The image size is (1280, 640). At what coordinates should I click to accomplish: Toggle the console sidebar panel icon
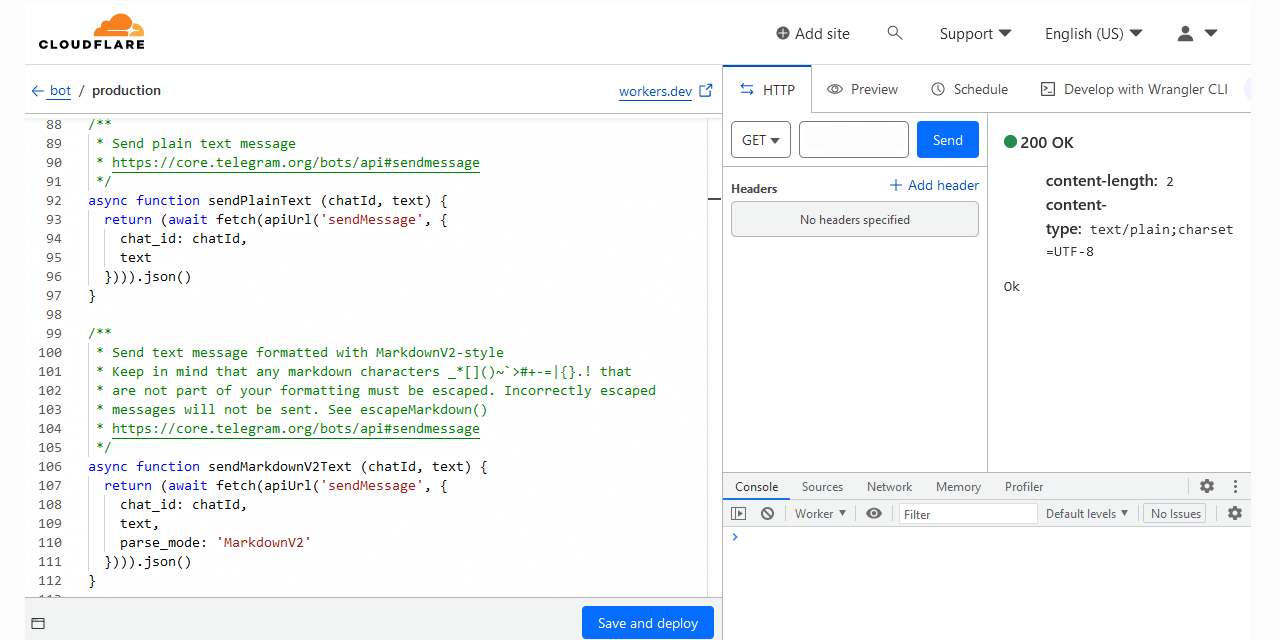pyautogui.click(x=738, y=513)
